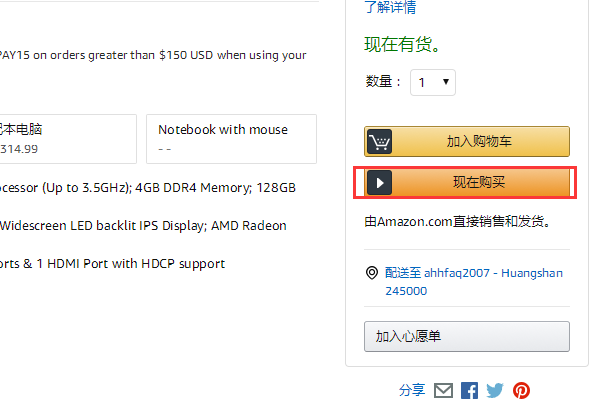The width and height of the screenshot is (601, 399).
Task: Open the quantity dropdown showing 1
Action: coord(433,82)
